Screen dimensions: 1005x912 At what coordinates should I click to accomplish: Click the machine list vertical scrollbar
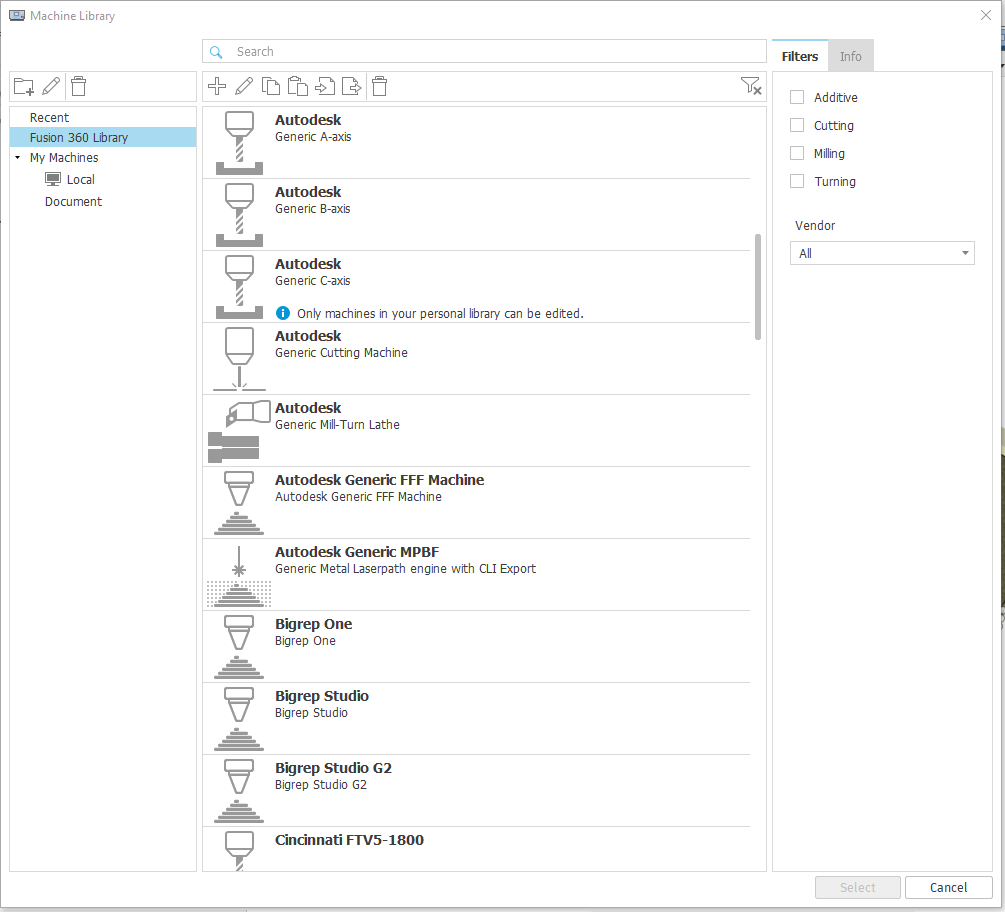click(758, 286)
